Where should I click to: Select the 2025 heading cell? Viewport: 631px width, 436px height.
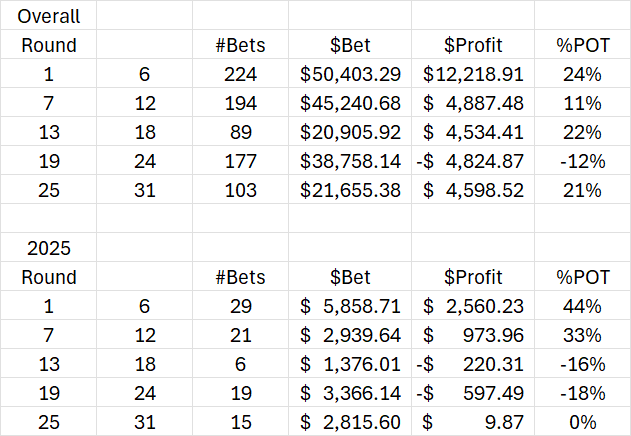coord(50,248)
